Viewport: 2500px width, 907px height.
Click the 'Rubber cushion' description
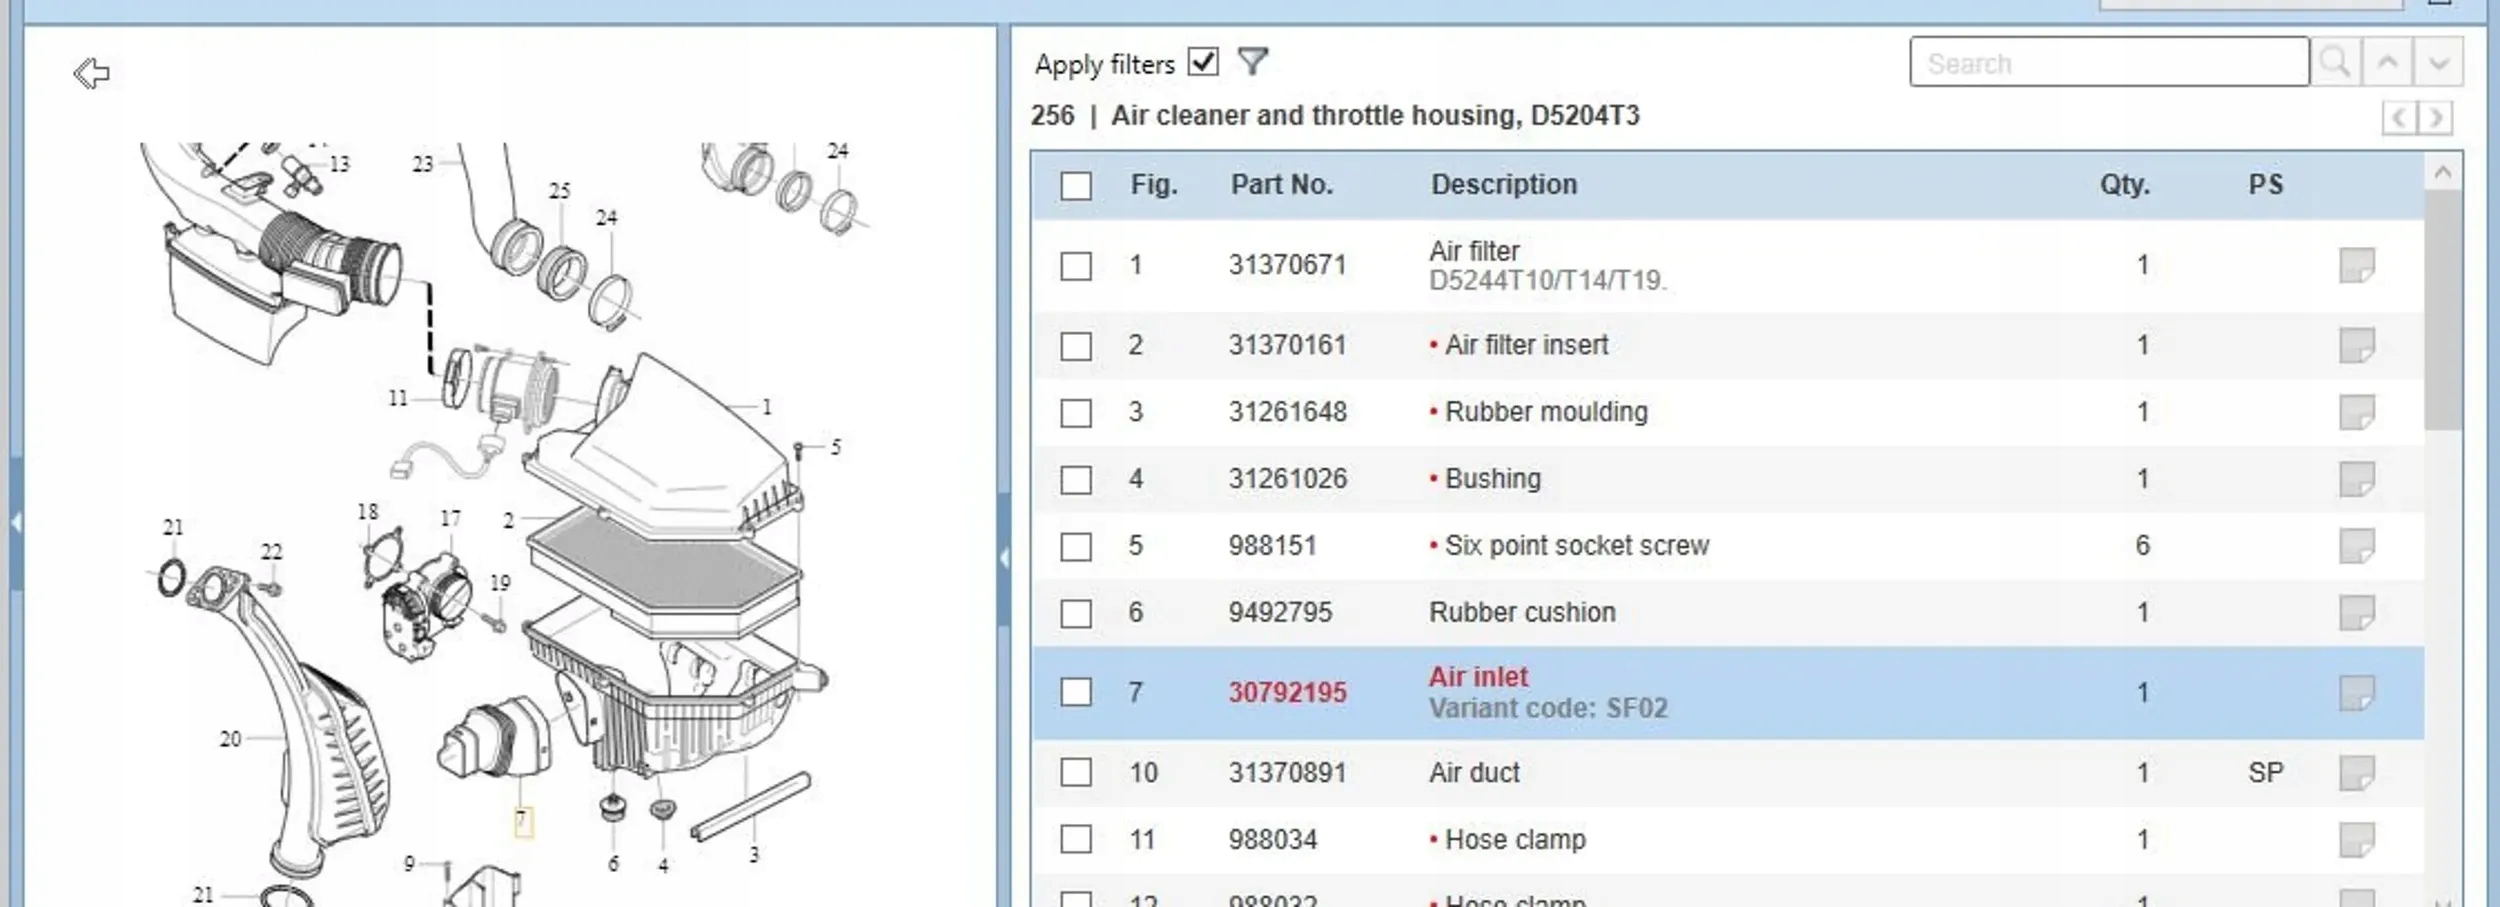point(1522,613)
